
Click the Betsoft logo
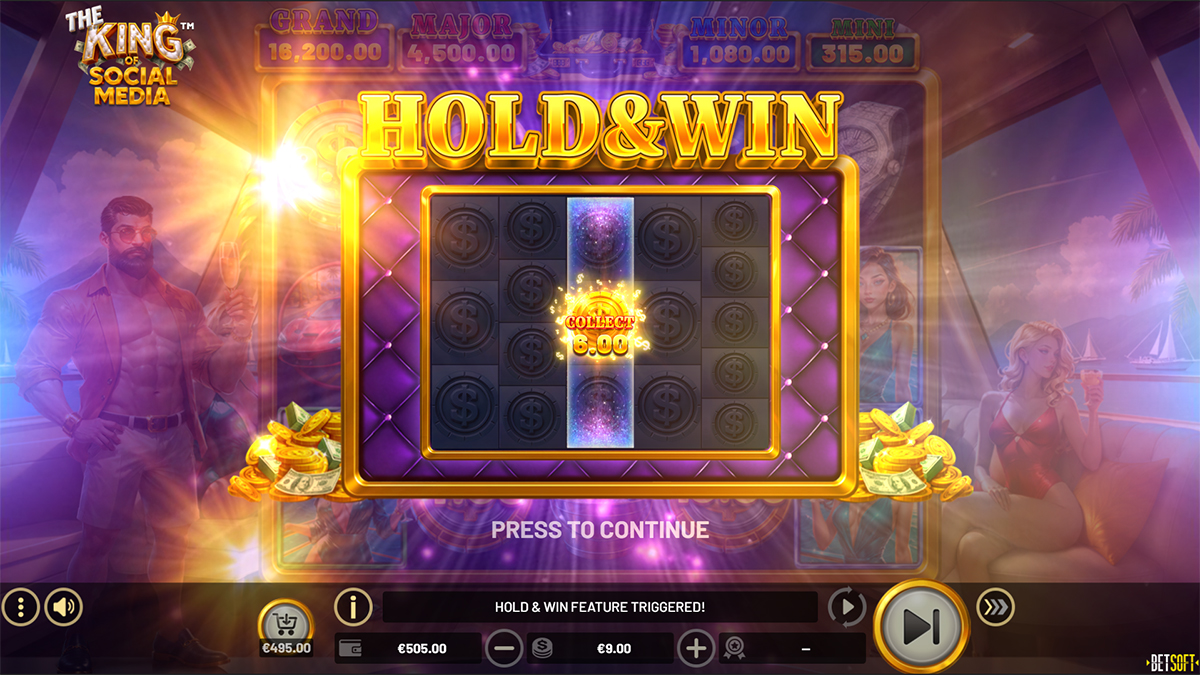point(1172,662)
